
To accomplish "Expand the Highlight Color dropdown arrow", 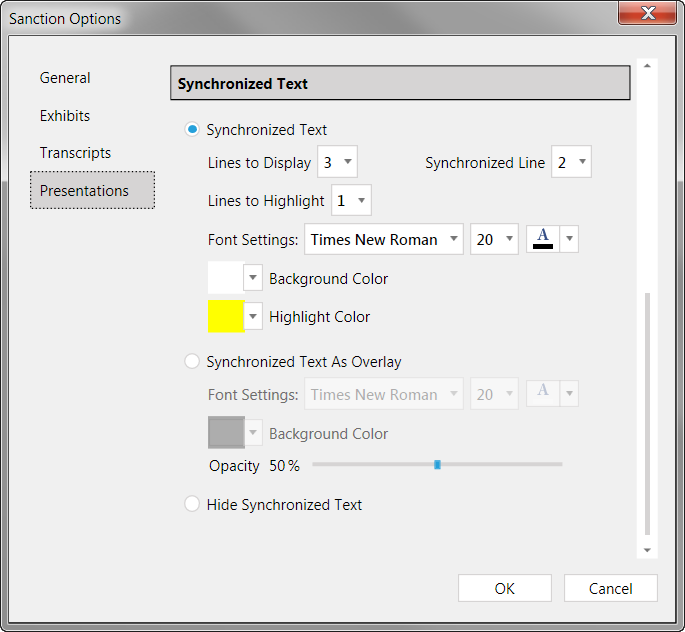I will click(x=253, y=316).
